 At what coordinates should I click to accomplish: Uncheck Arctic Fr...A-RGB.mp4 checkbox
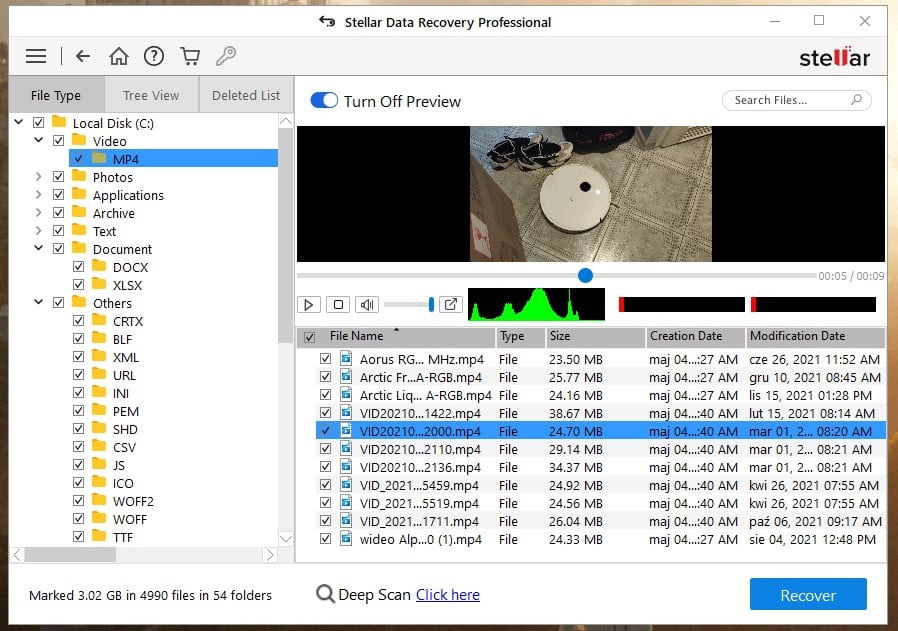coord(325,377)
